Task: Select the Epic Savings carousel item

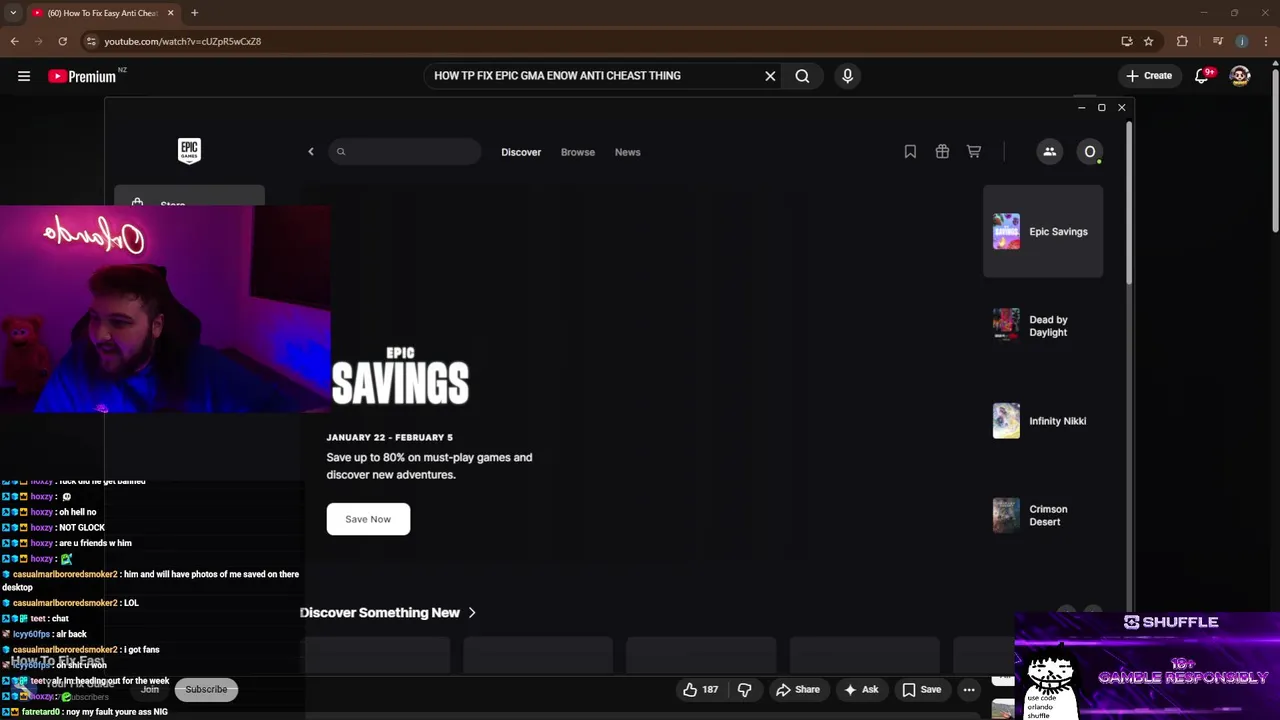Action: point(1043,232)
